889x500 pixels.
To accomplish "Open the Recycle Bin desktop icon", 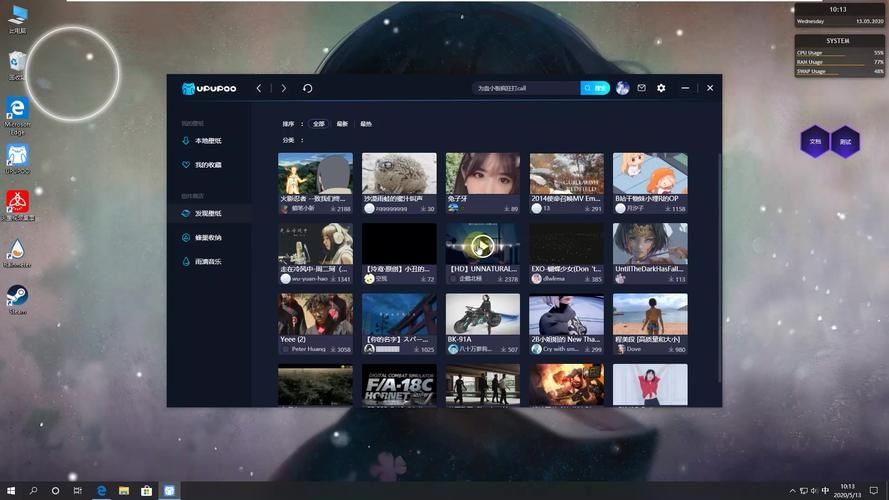I will coord(17,65).
